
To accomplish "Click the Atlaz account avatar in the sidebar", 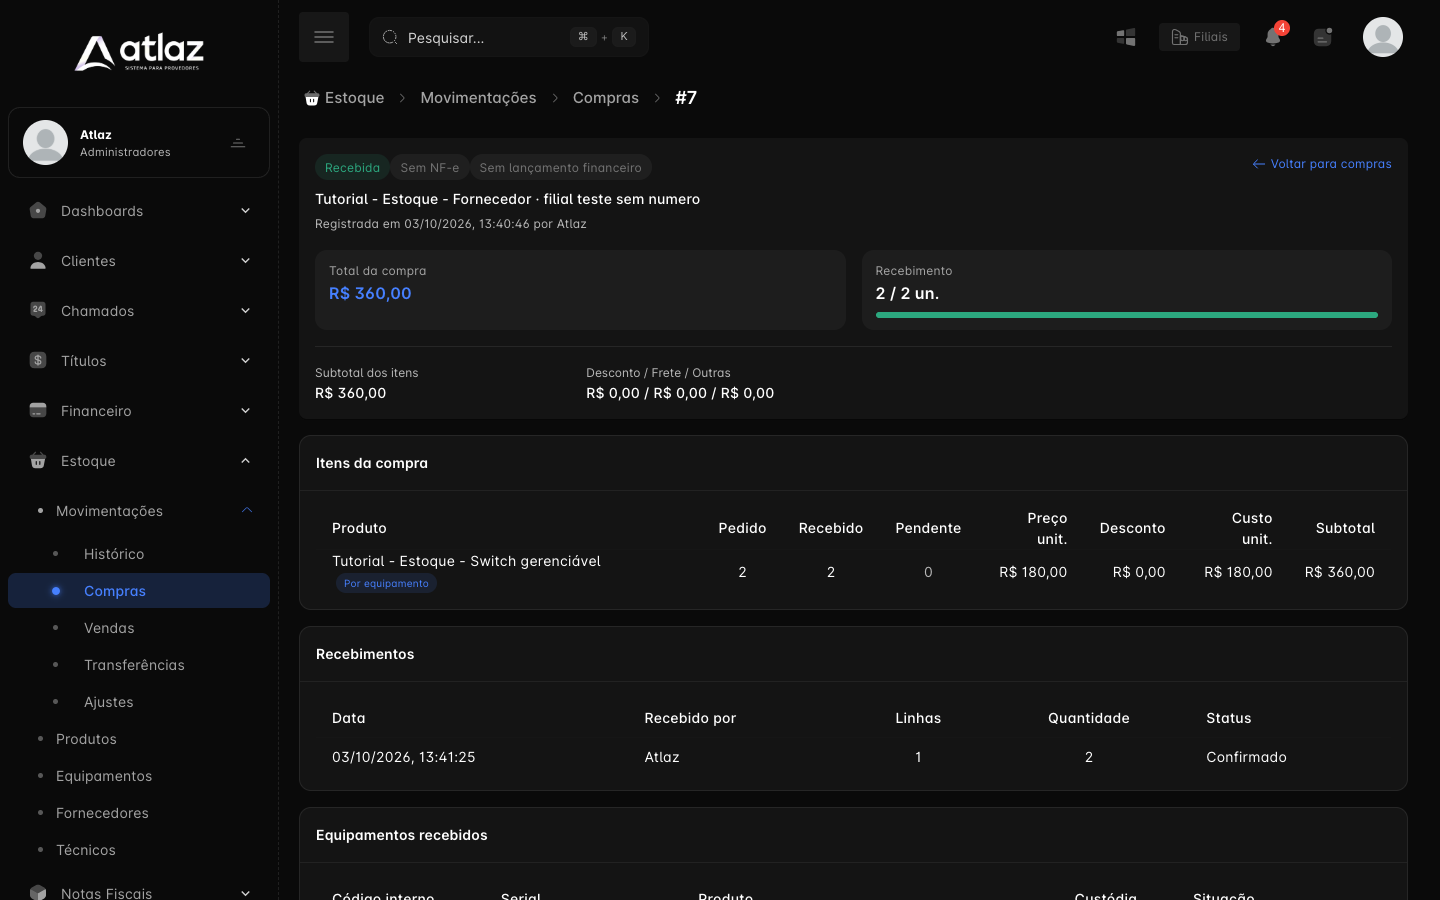I will click(x=45, y=142).
